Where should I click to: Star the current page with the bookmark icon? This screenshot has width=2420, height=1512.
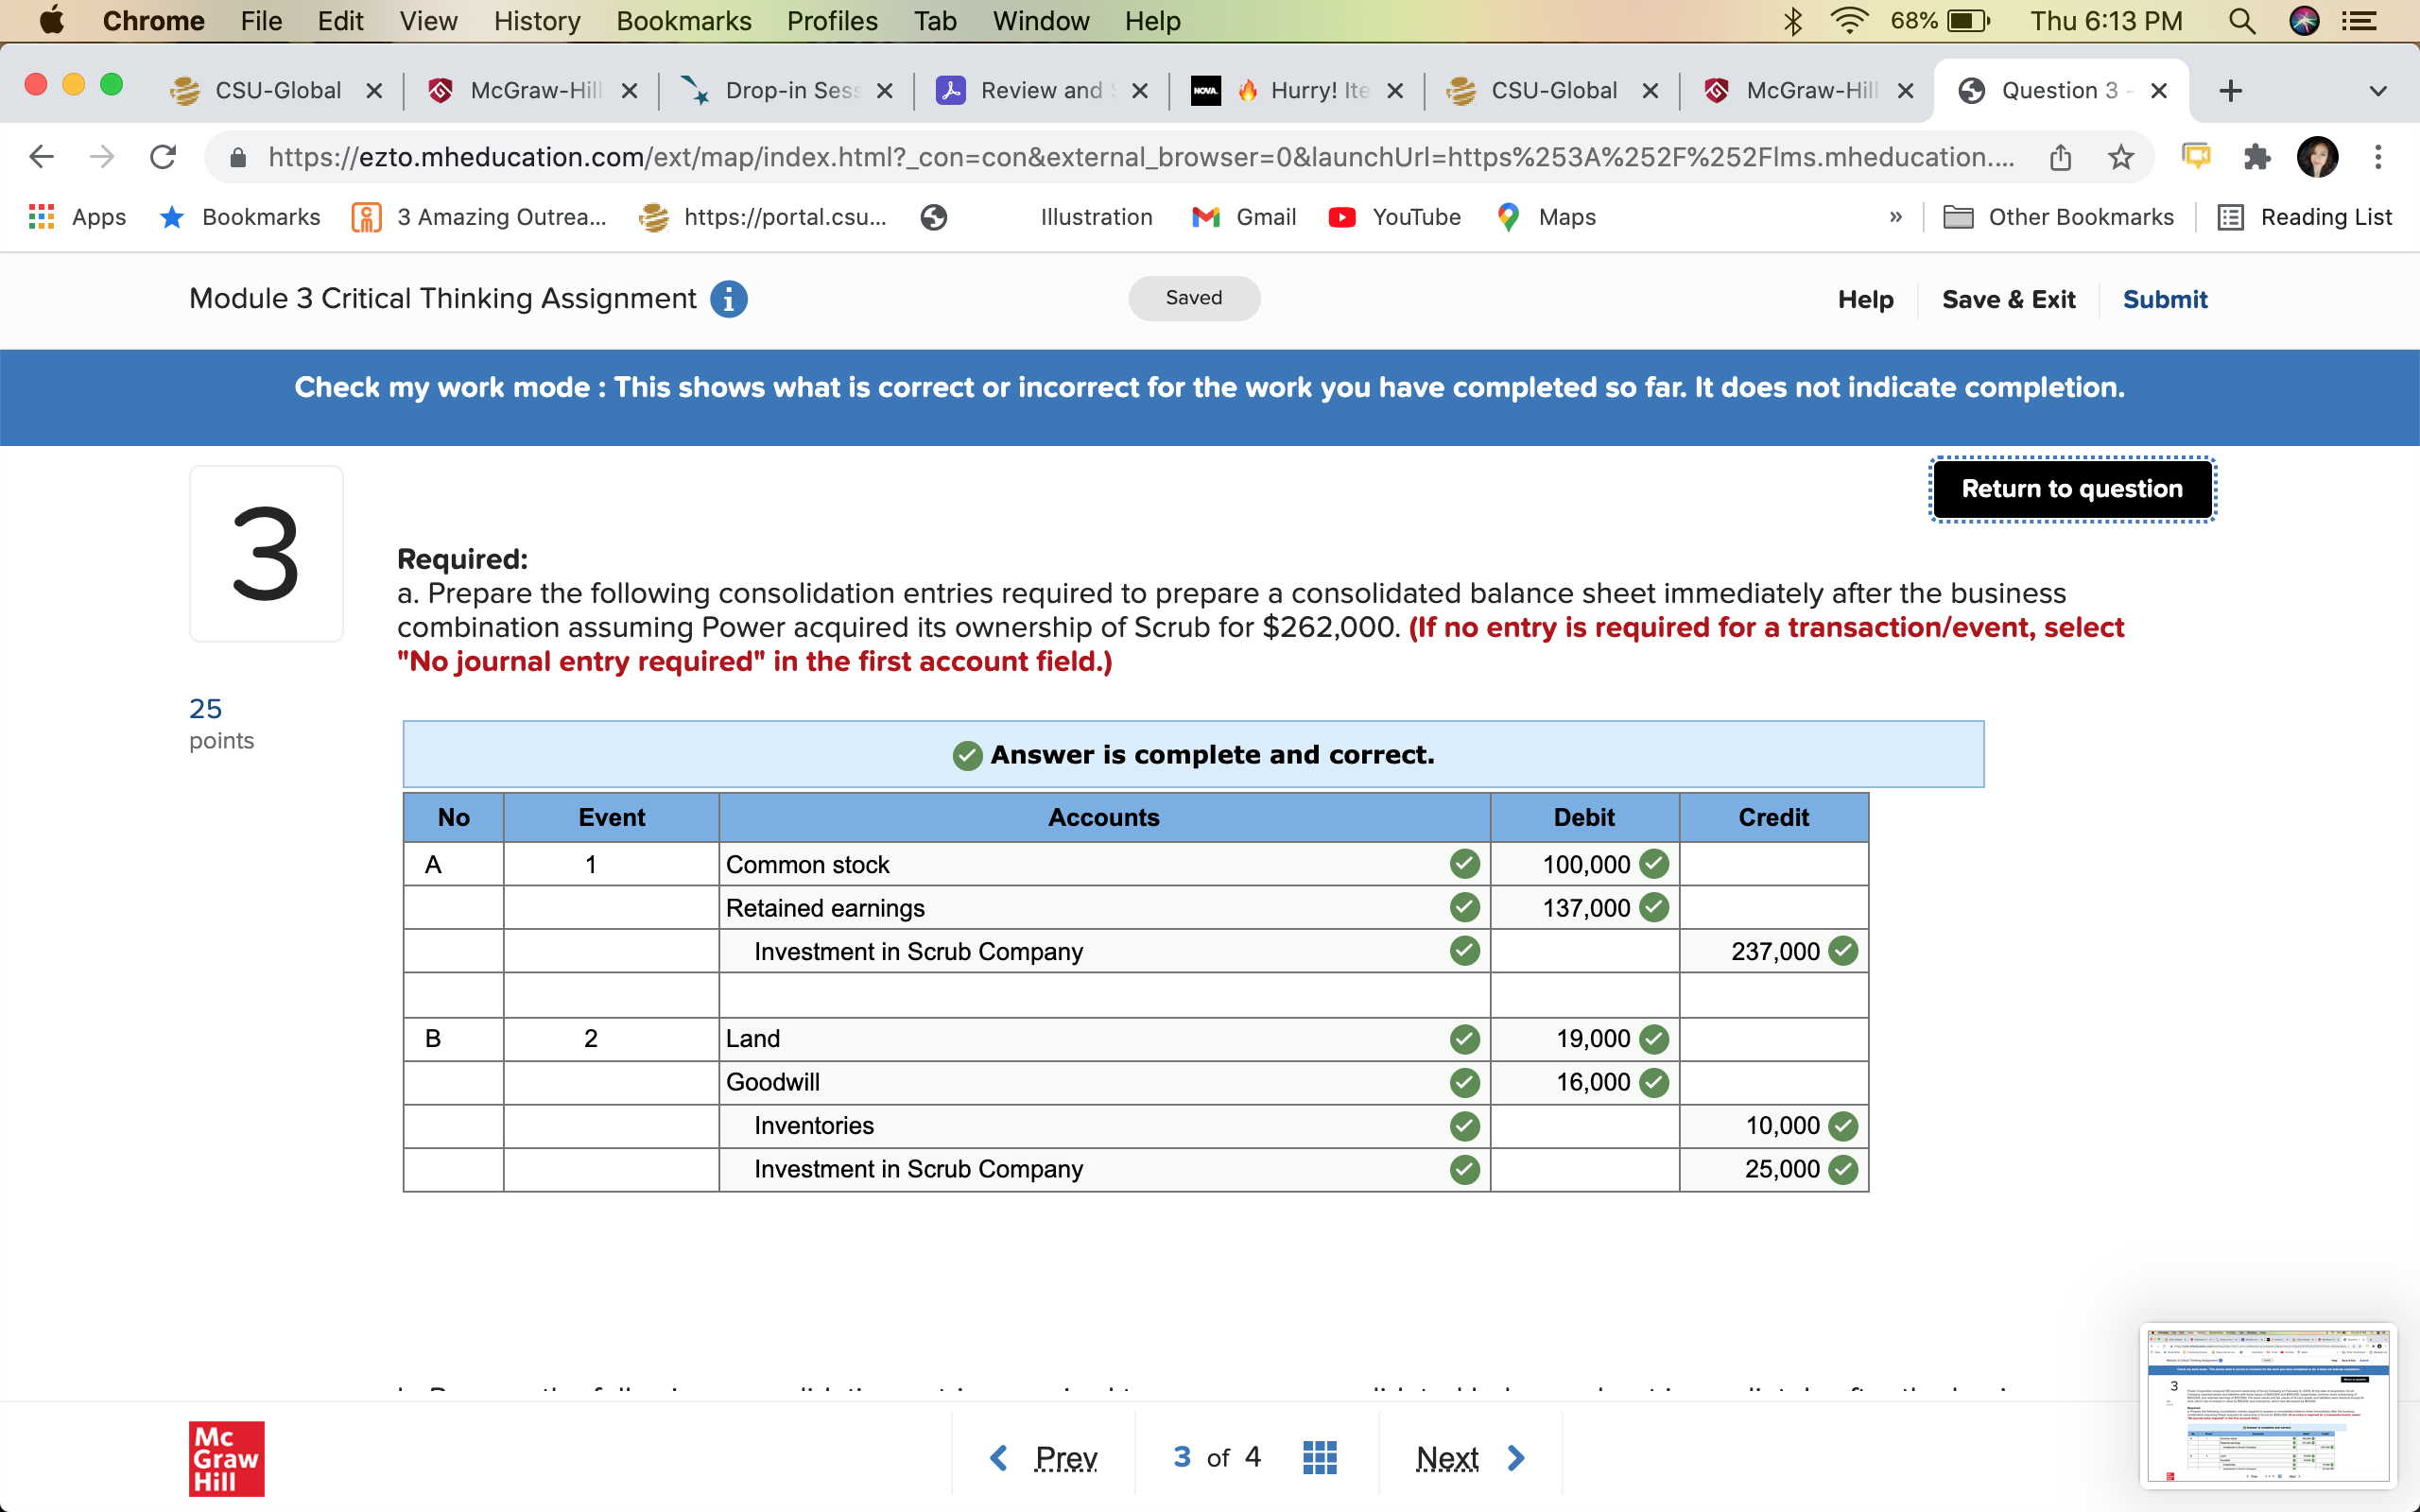(x=2119, y=157)
